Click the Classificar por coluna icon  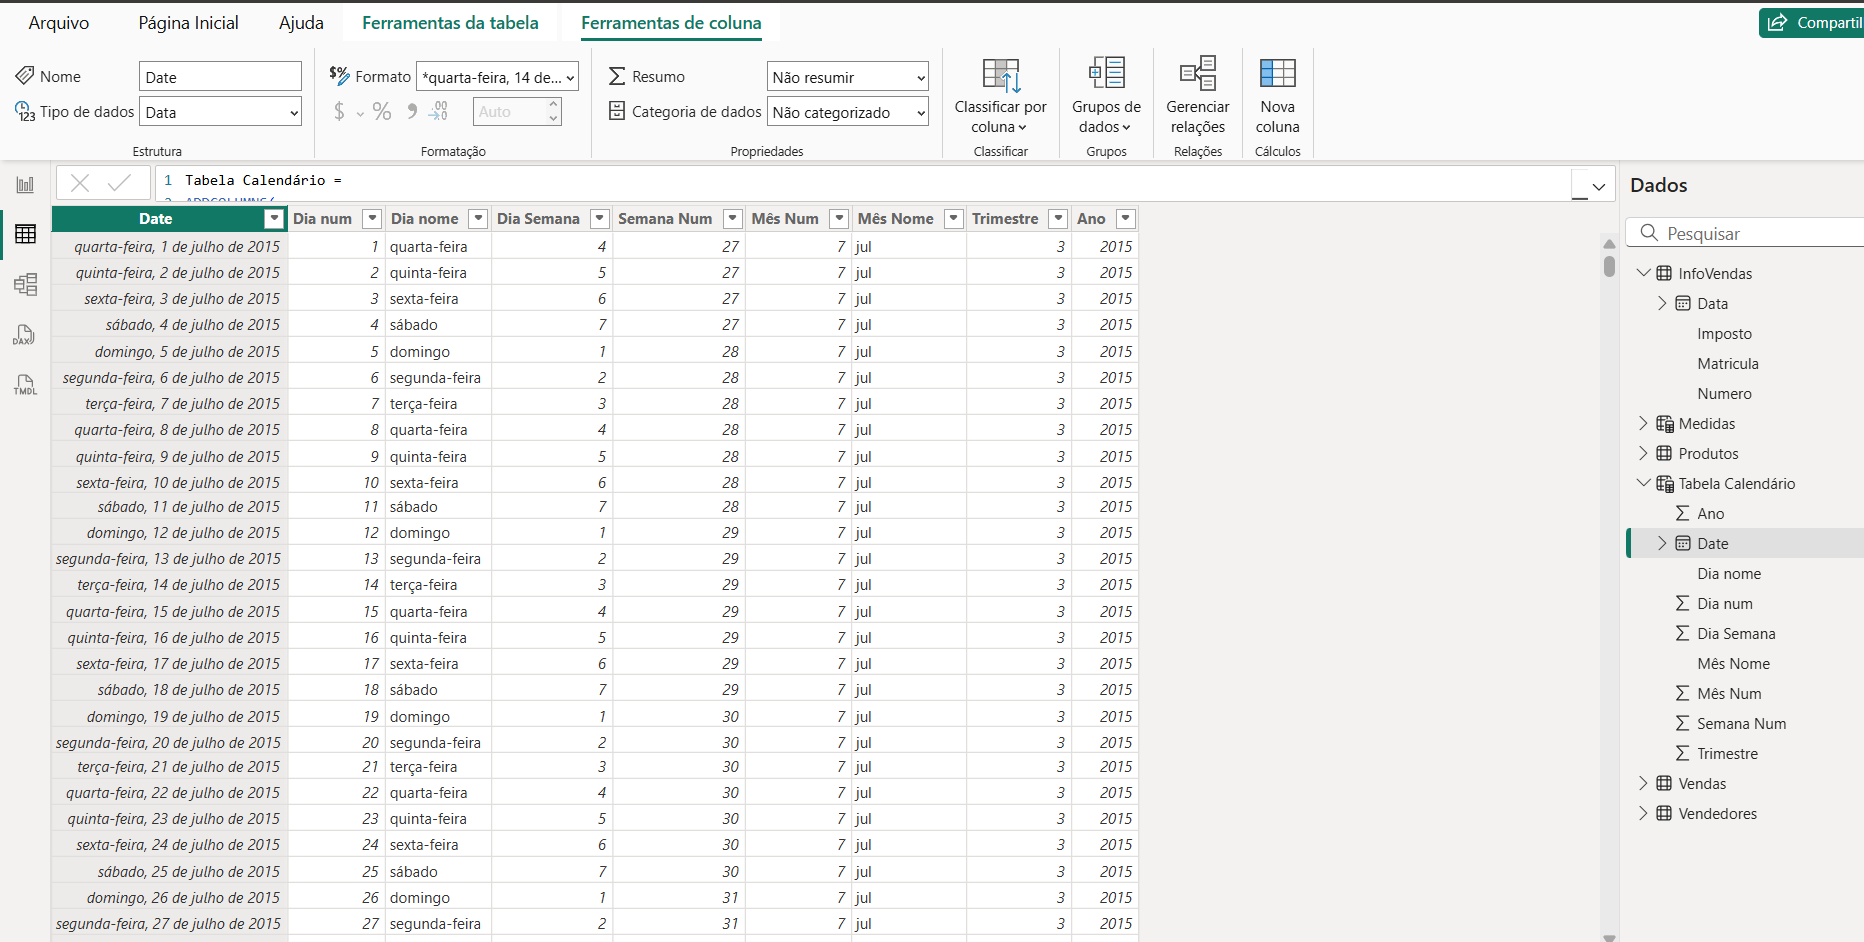coord(1000,75)
